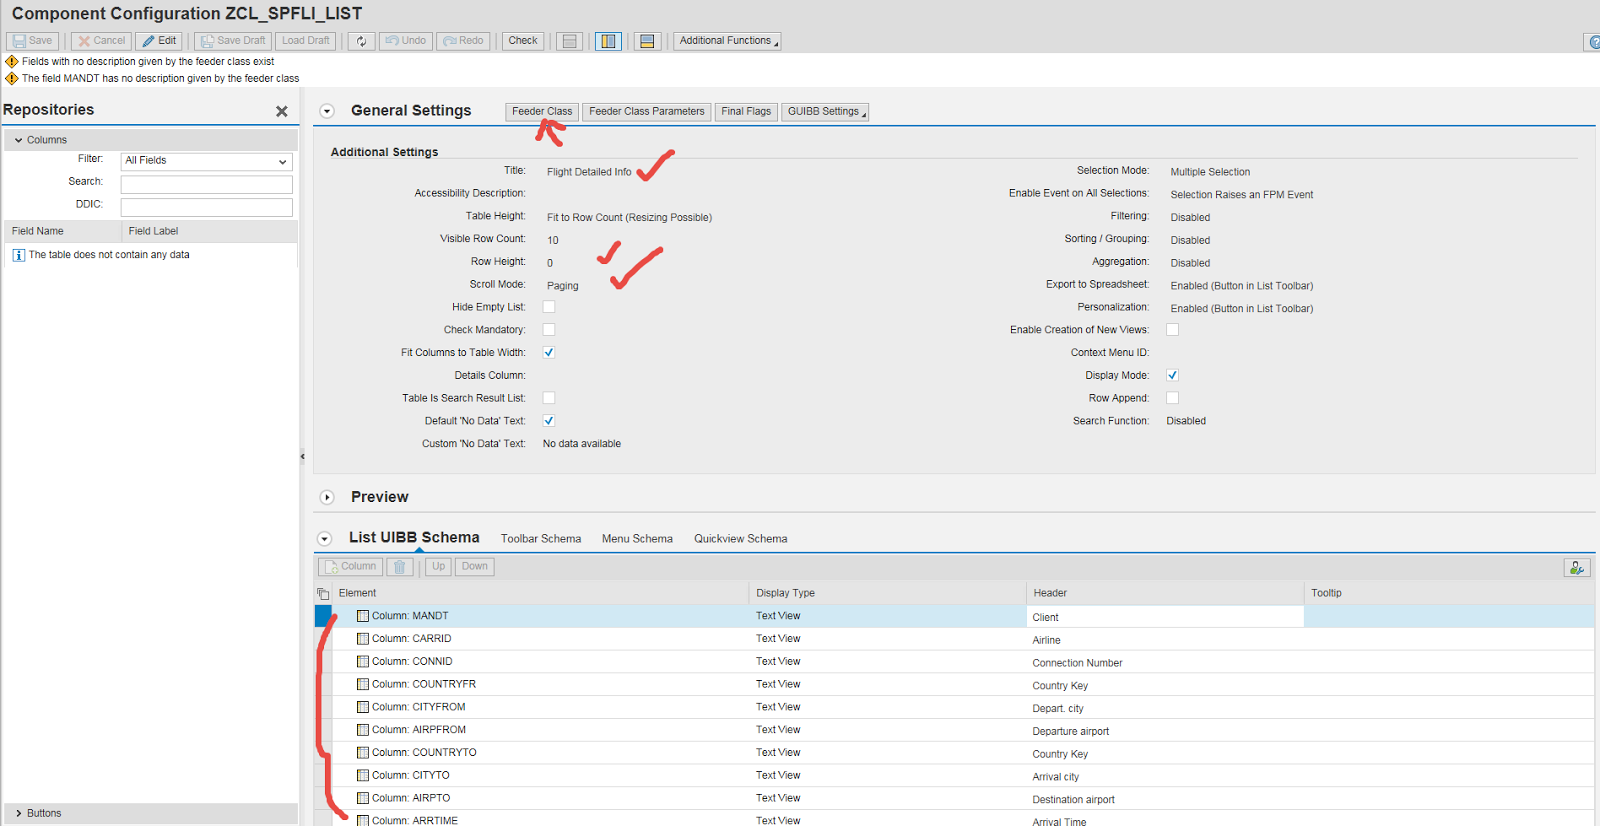Click the refresh icon in the toolbar
Image resolution: width=1600 pixels, height=826 pixels.
[x=361, y=41]
